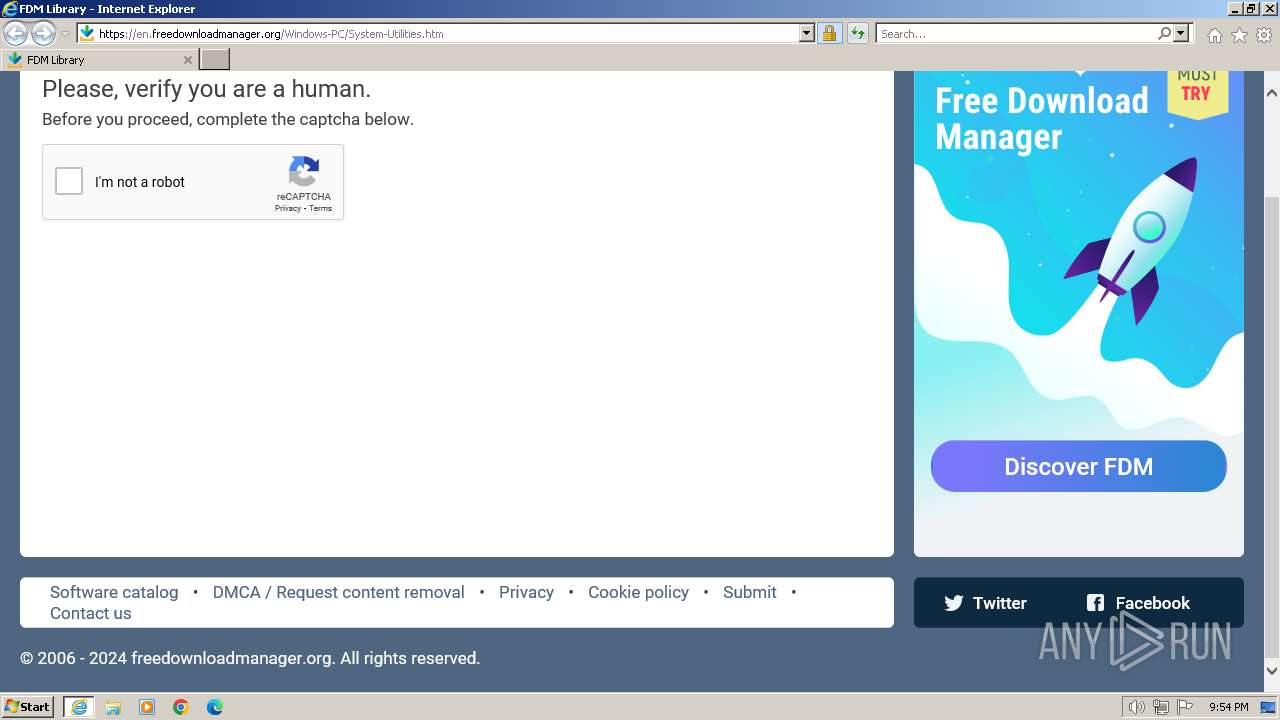Open Google Chrome from the taskbar
Screen dimensions: 1280x720
pos(181,707)
